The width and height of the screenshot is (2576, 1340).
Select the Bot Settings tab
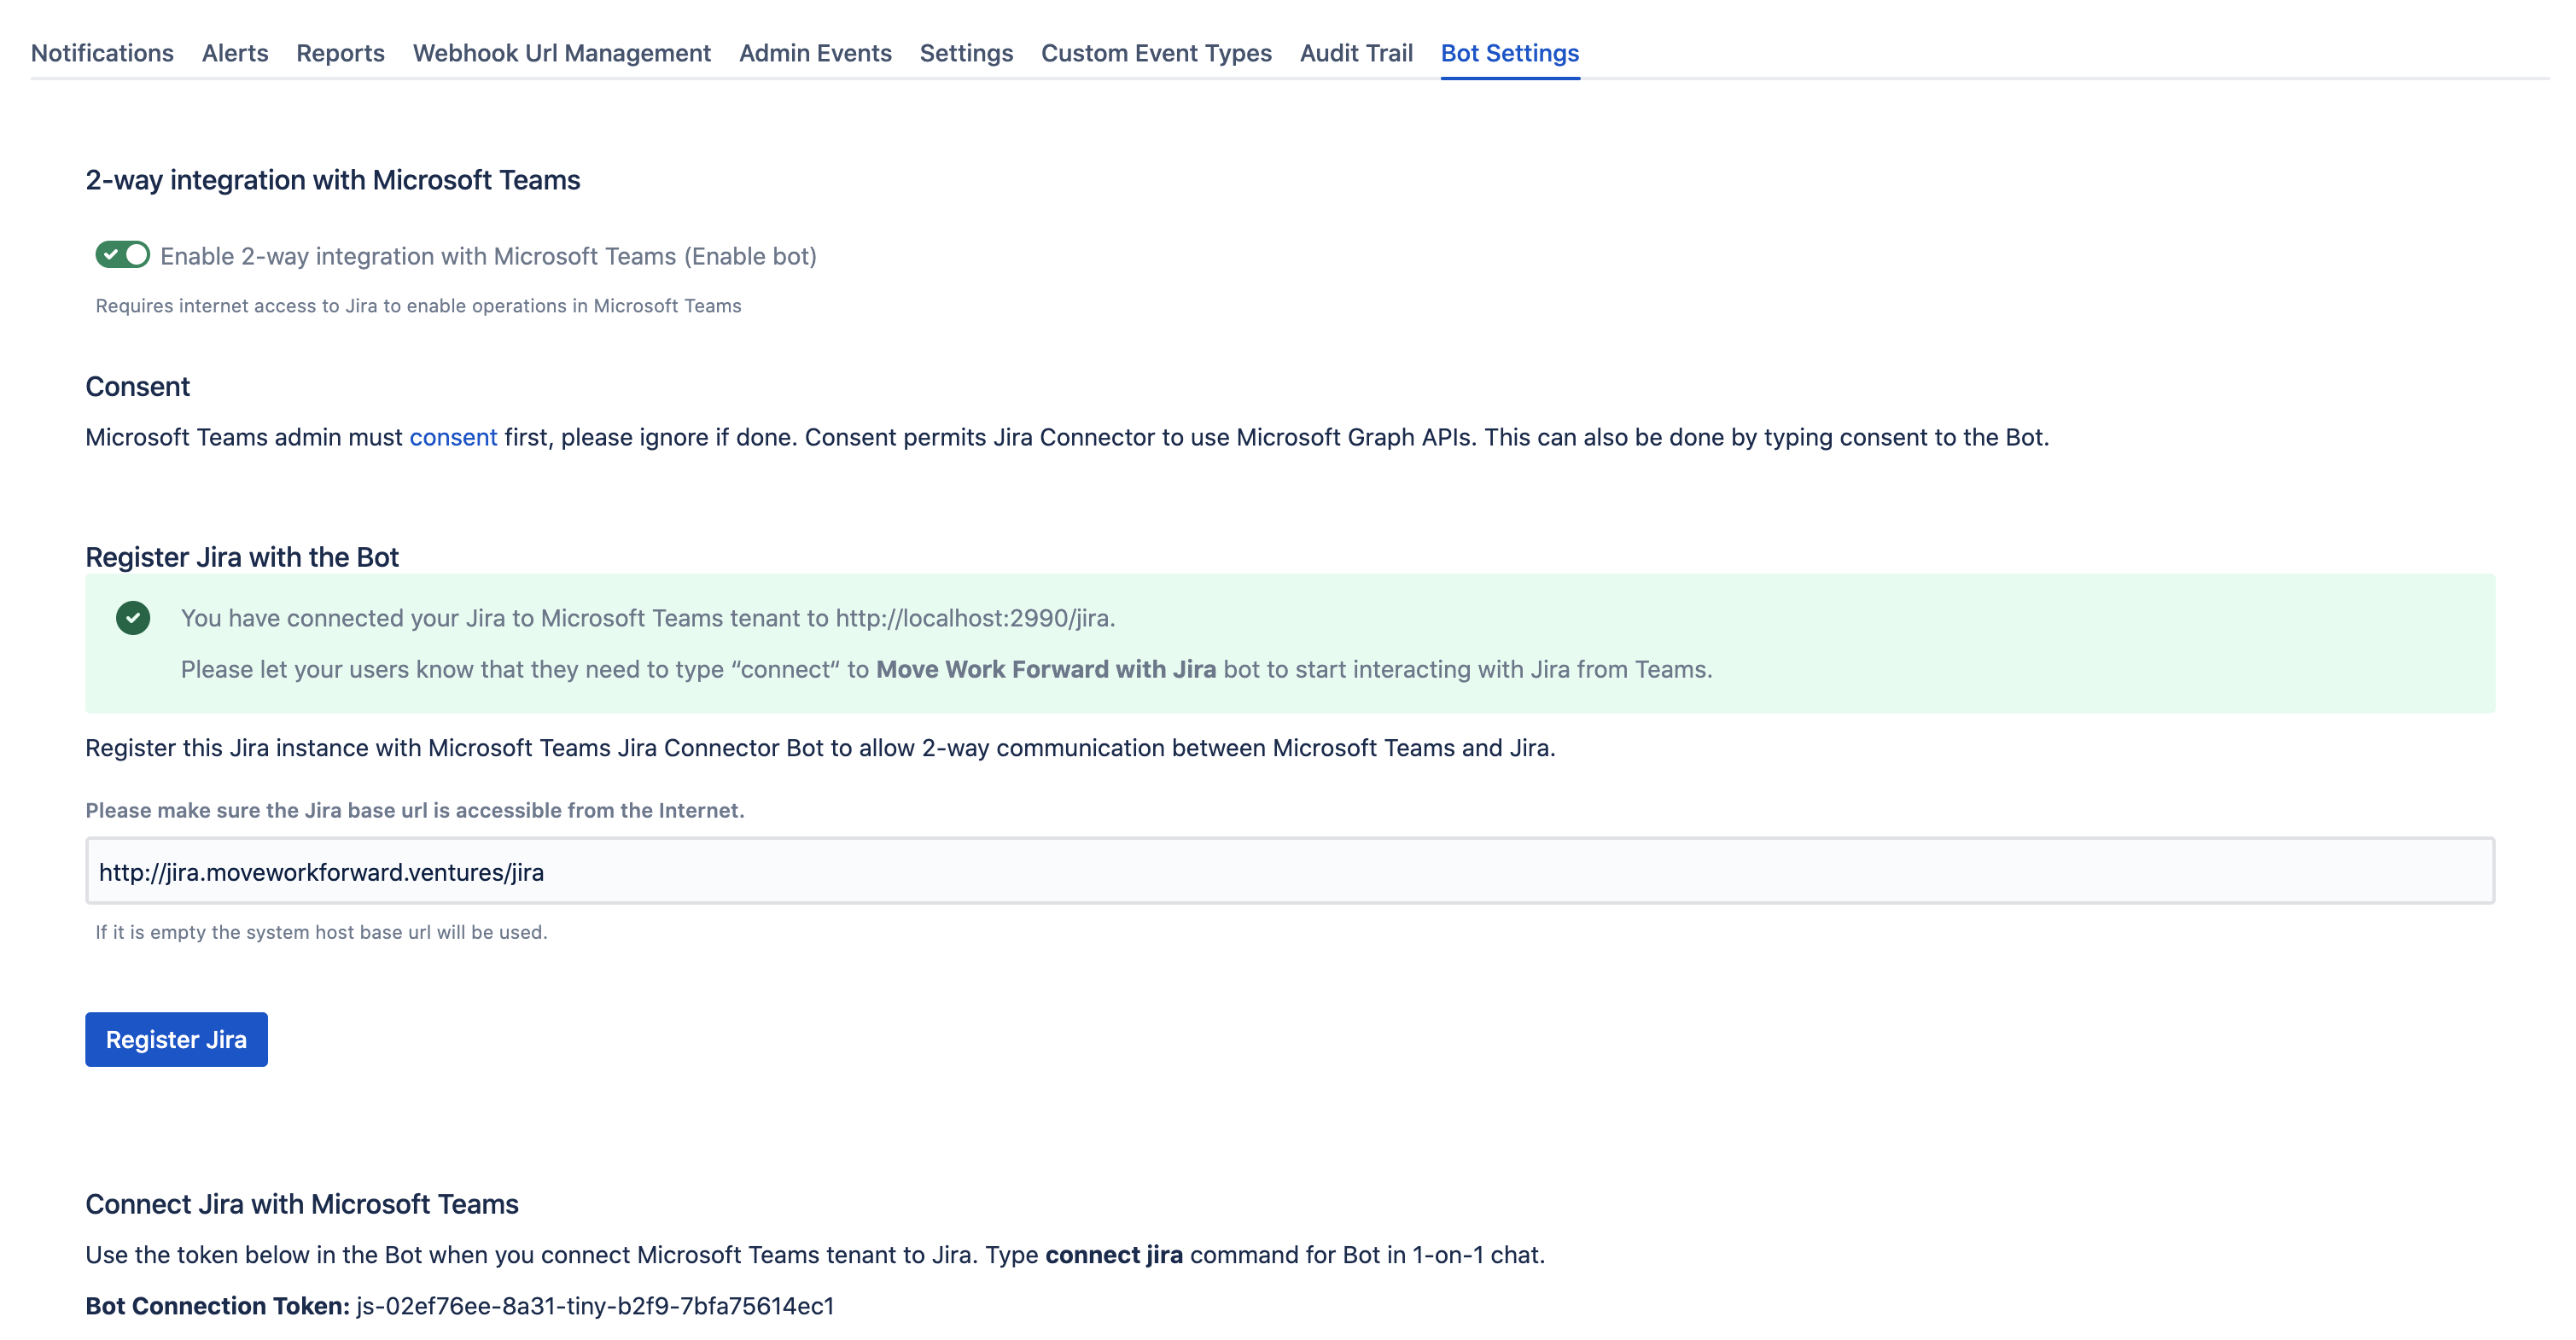1509,53
